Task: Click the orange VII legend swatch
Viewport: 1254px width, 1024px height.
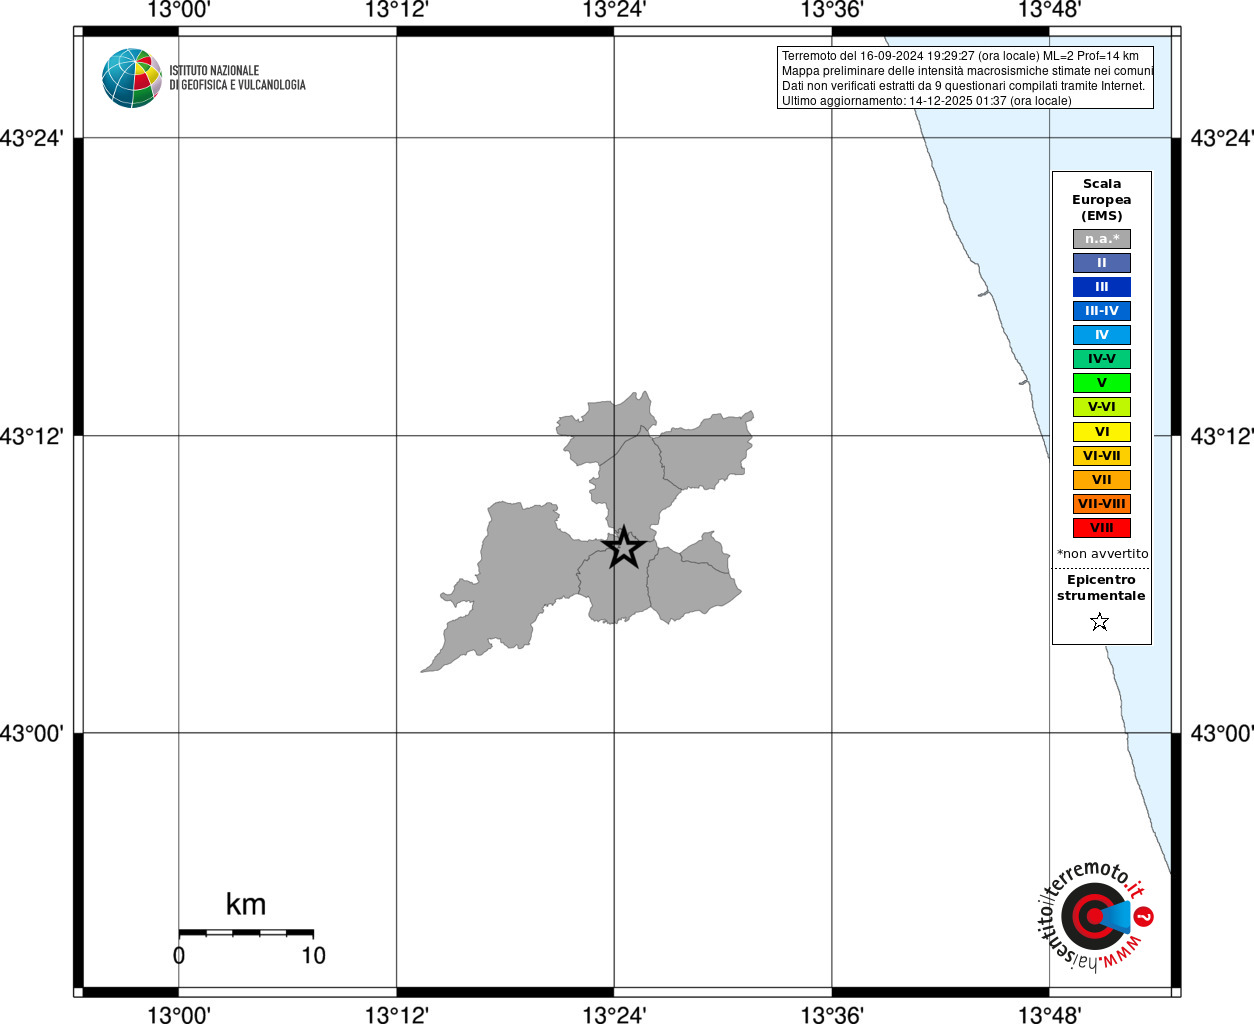Action: pyautogui.click(x=1102, y=480)
